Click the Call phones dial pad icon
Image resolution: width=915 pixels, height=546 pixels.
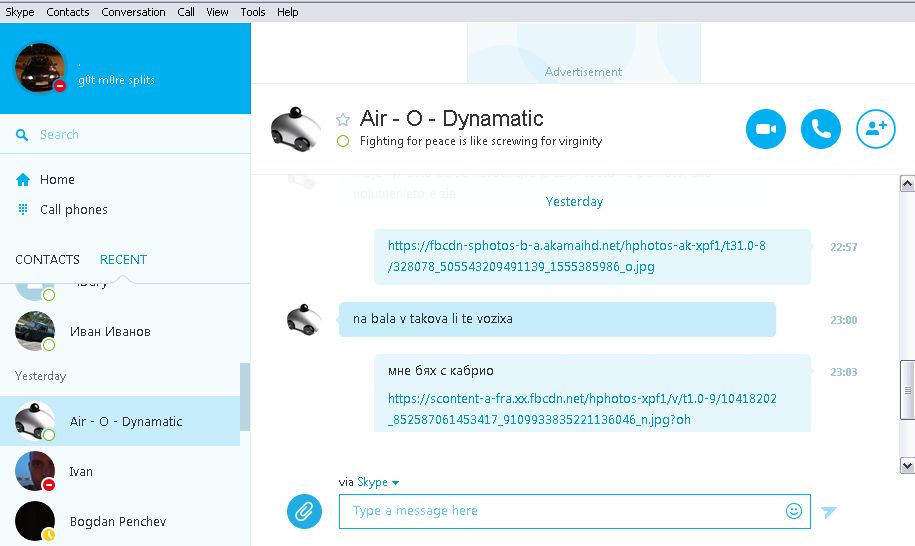coord(23,209)
